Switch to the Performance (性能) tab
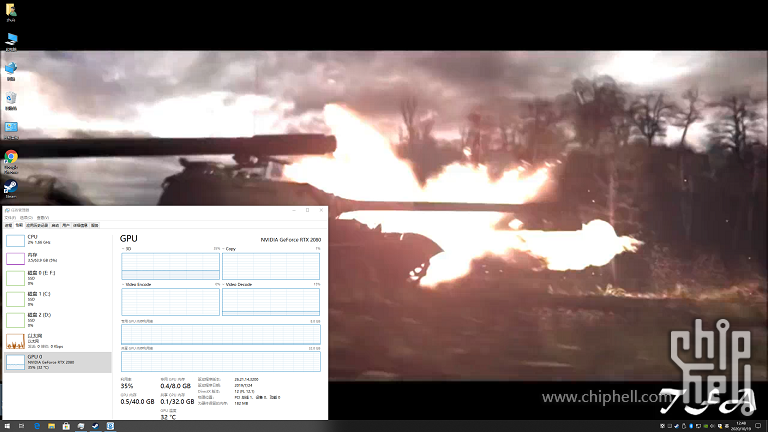768x432 pixels. coord(19,225)
